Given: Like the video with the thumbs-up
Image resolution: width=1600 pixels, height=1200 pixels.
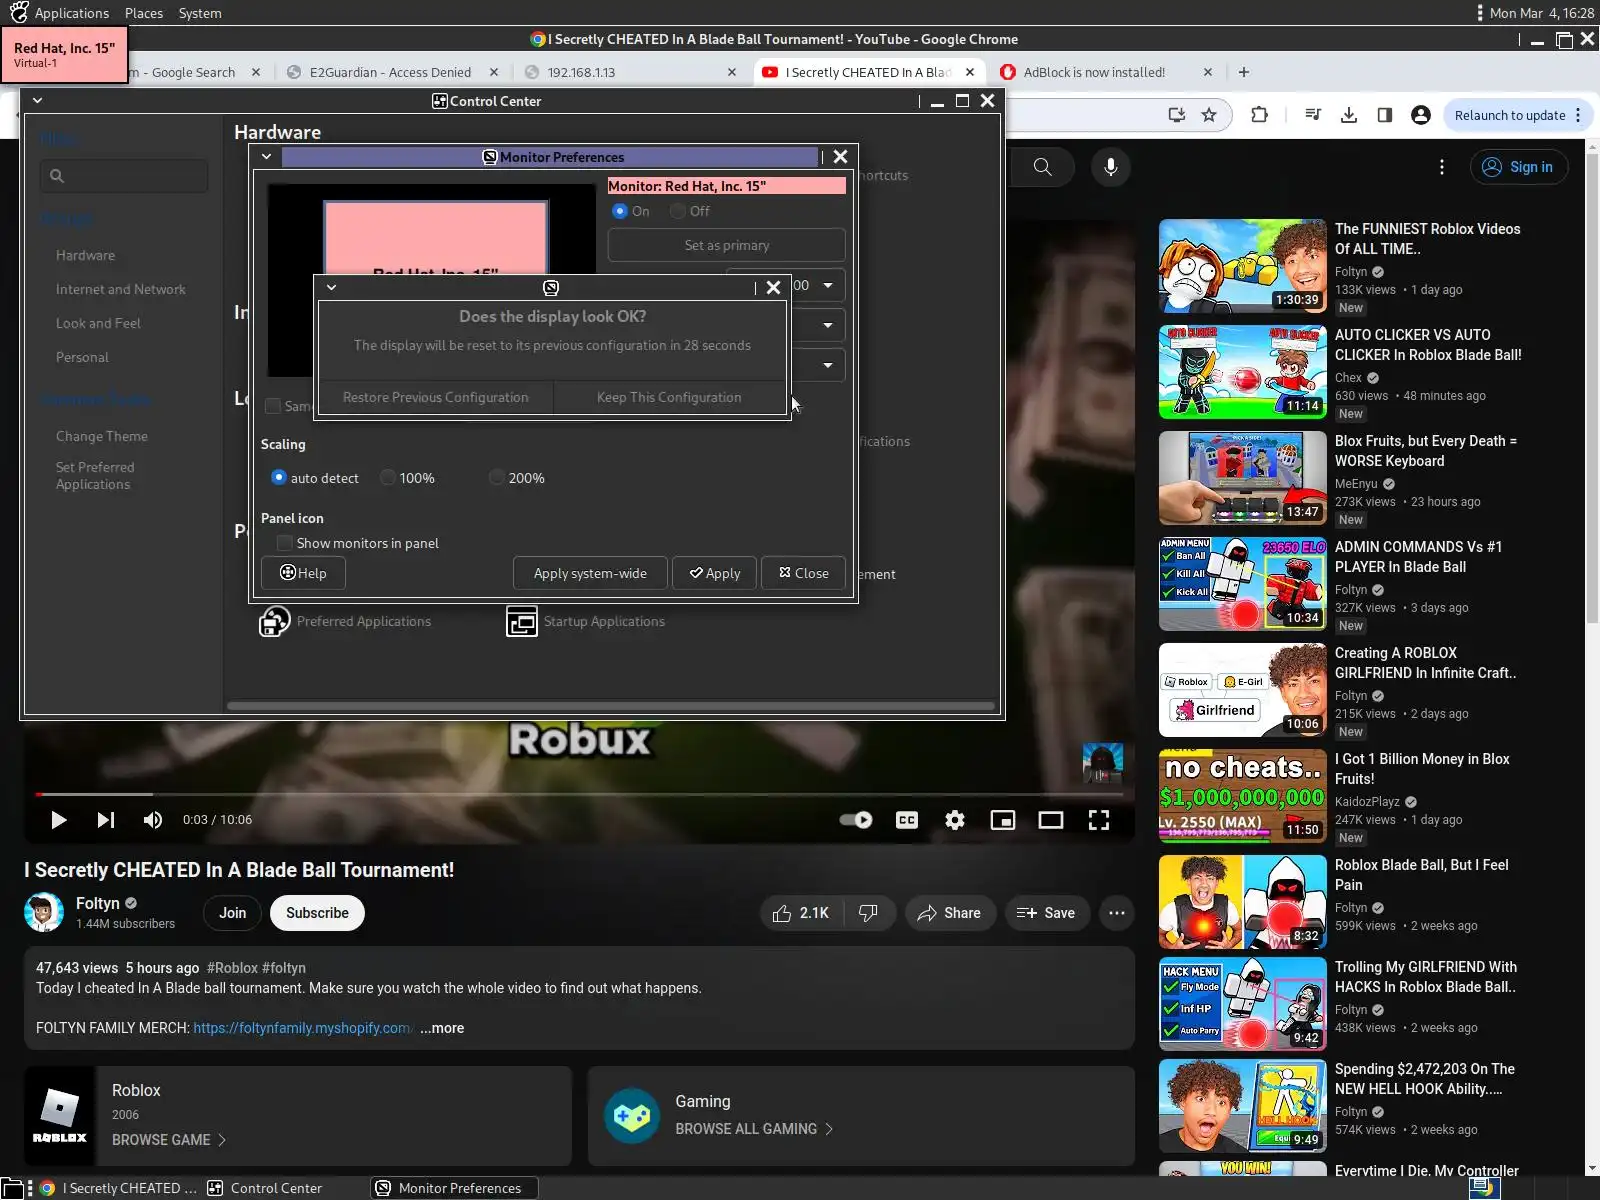Looking at the screenshot, I should tap(801, 913).
